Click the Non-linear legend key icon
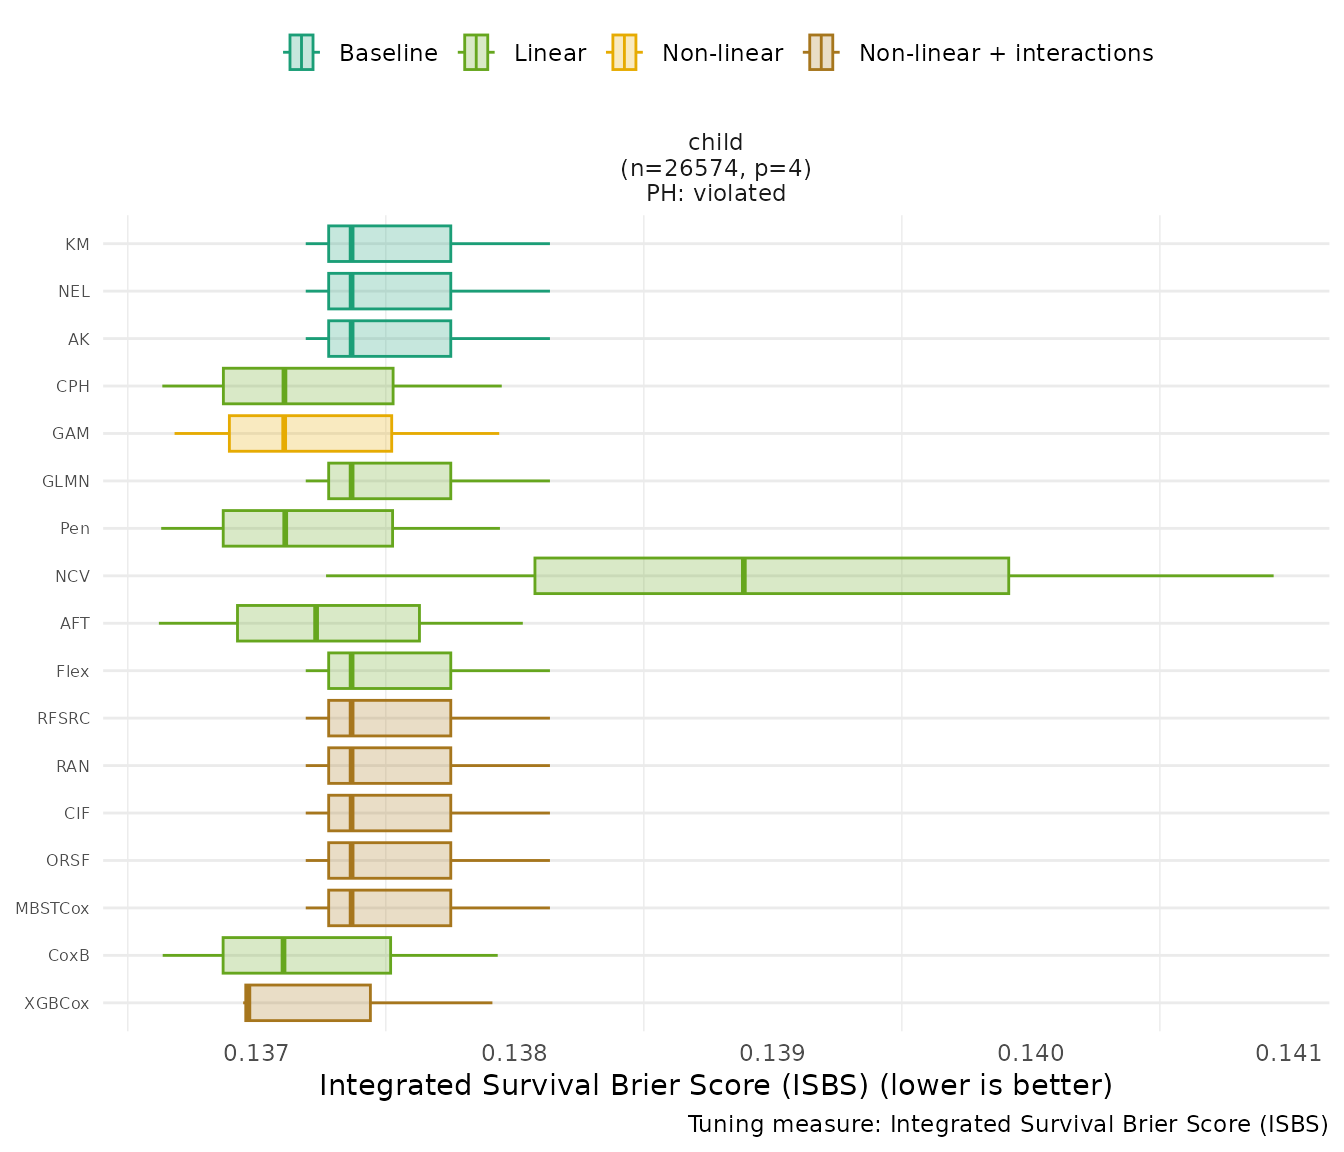This screenshot has width=1344, height=1152. click(623, 52)
